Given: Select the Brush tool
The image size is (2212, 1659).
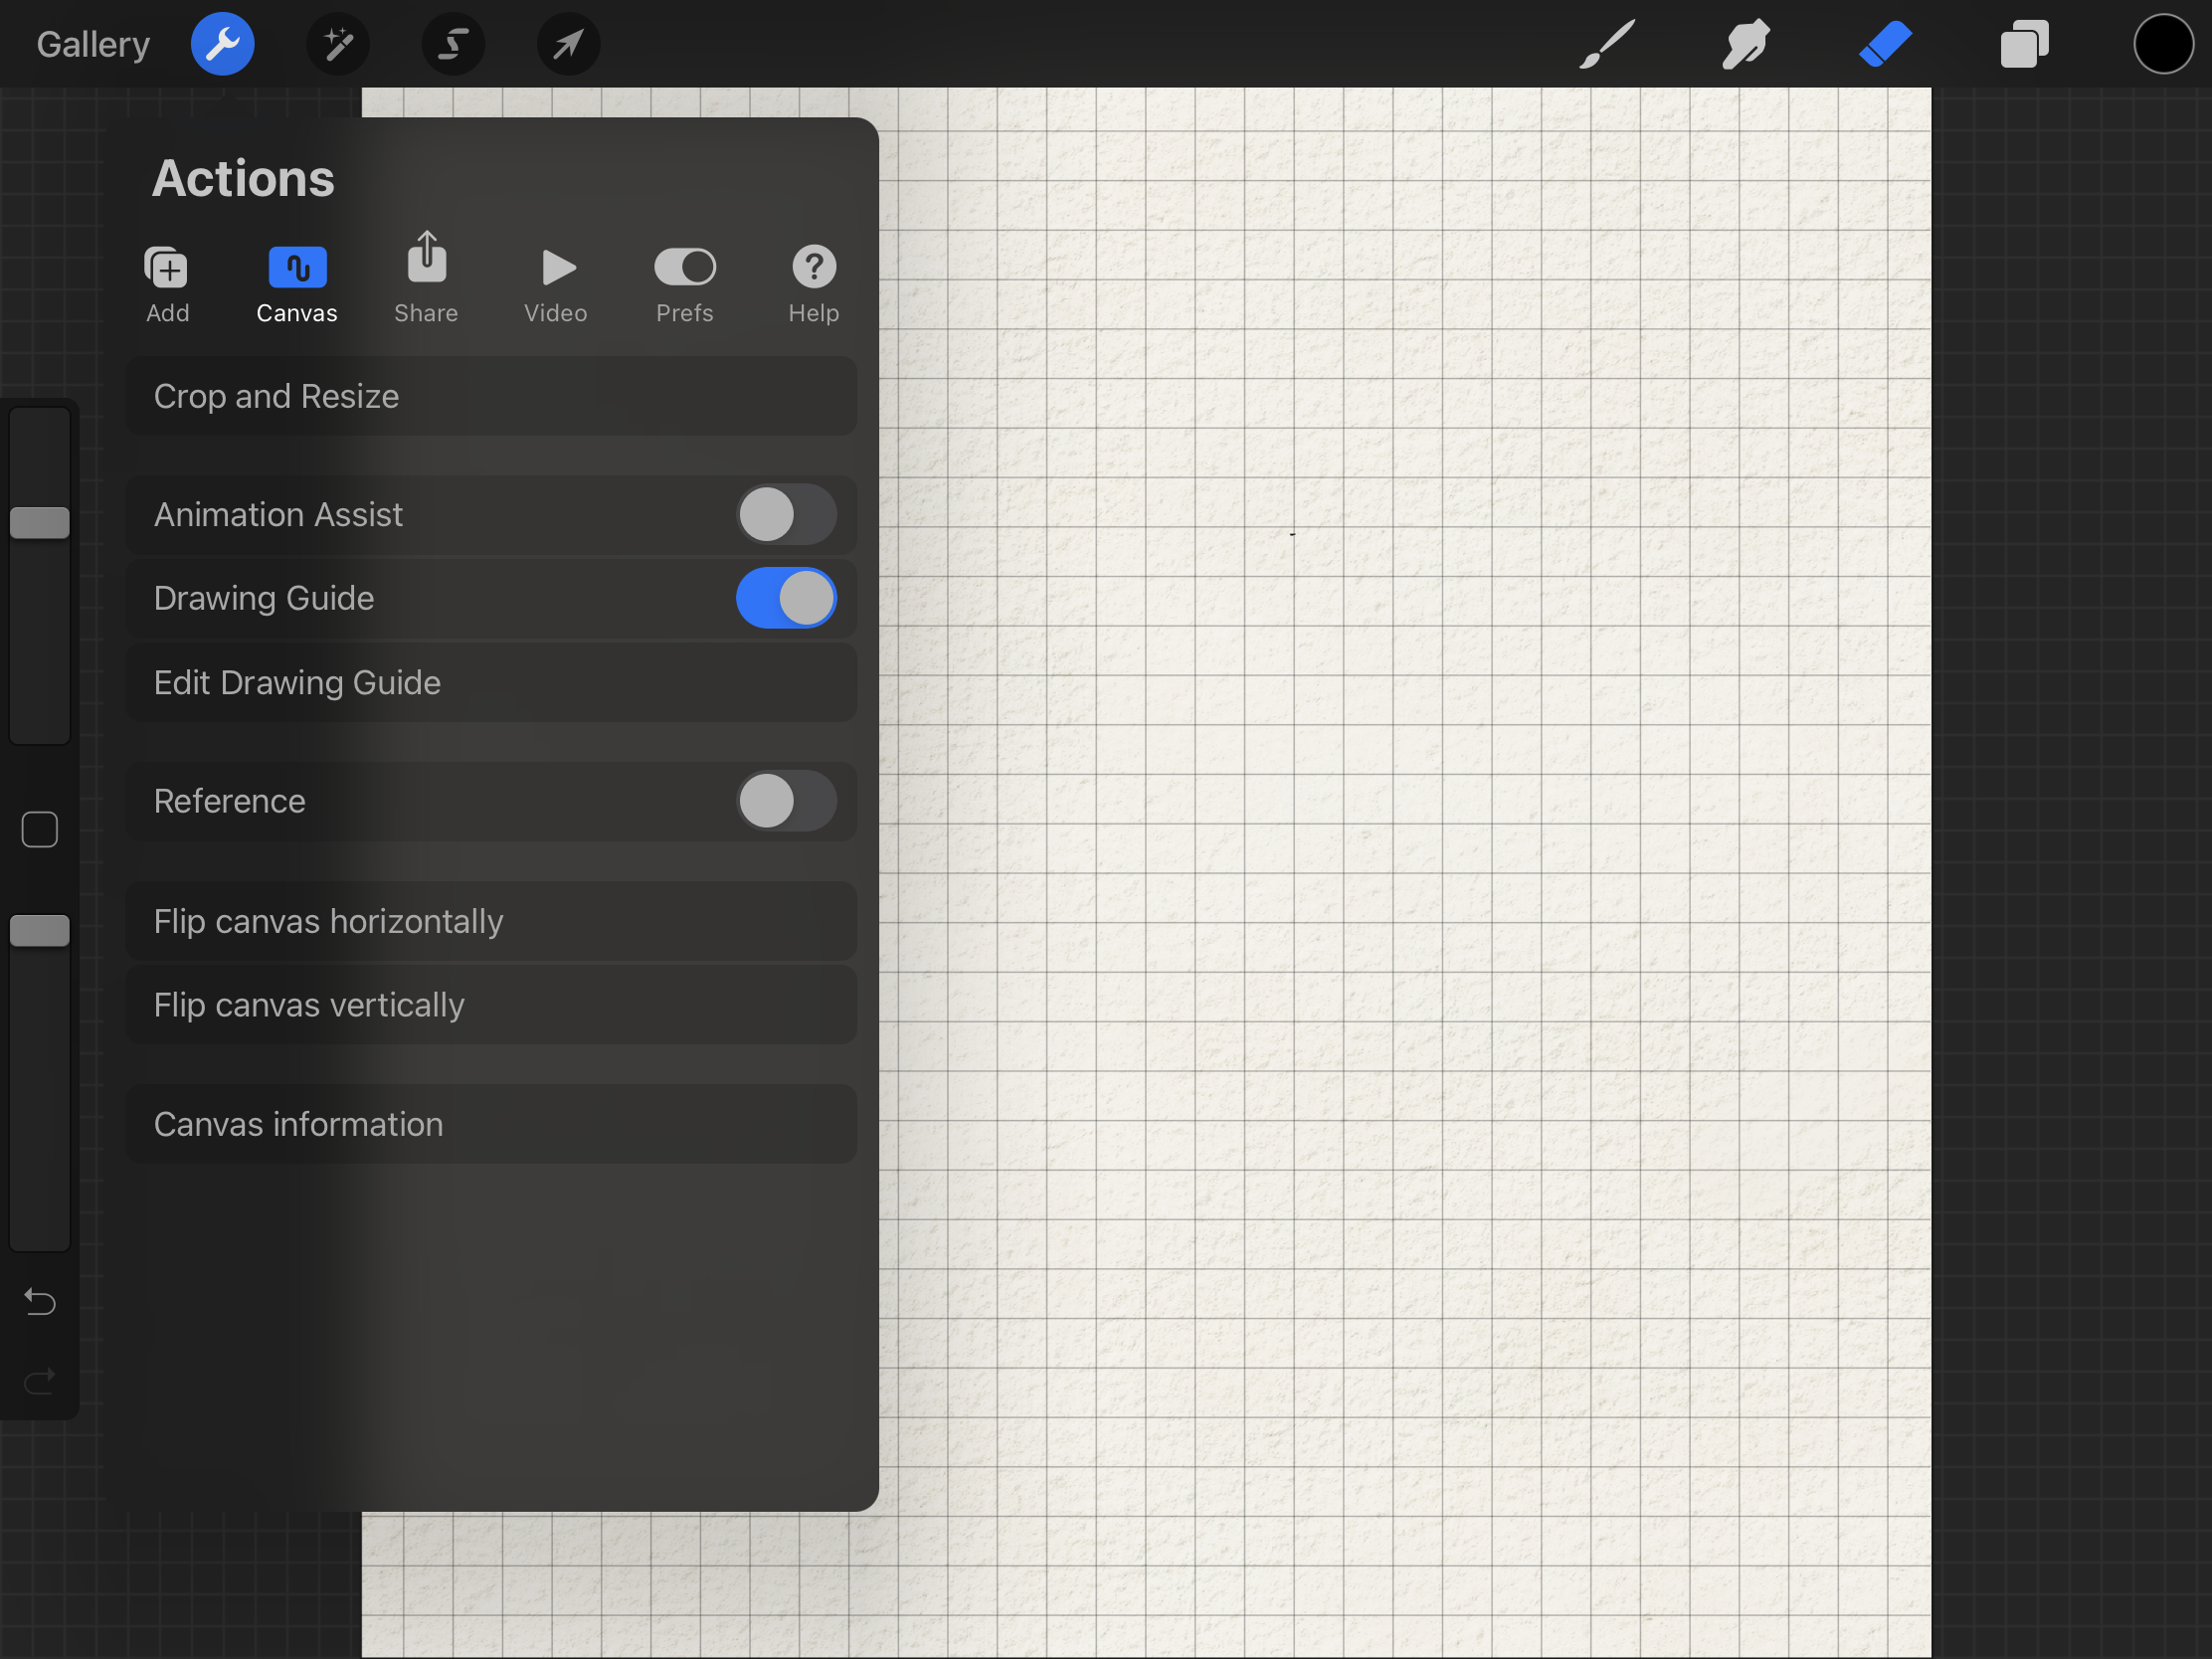Looking at the screenshot, I should click(1607, 44).
